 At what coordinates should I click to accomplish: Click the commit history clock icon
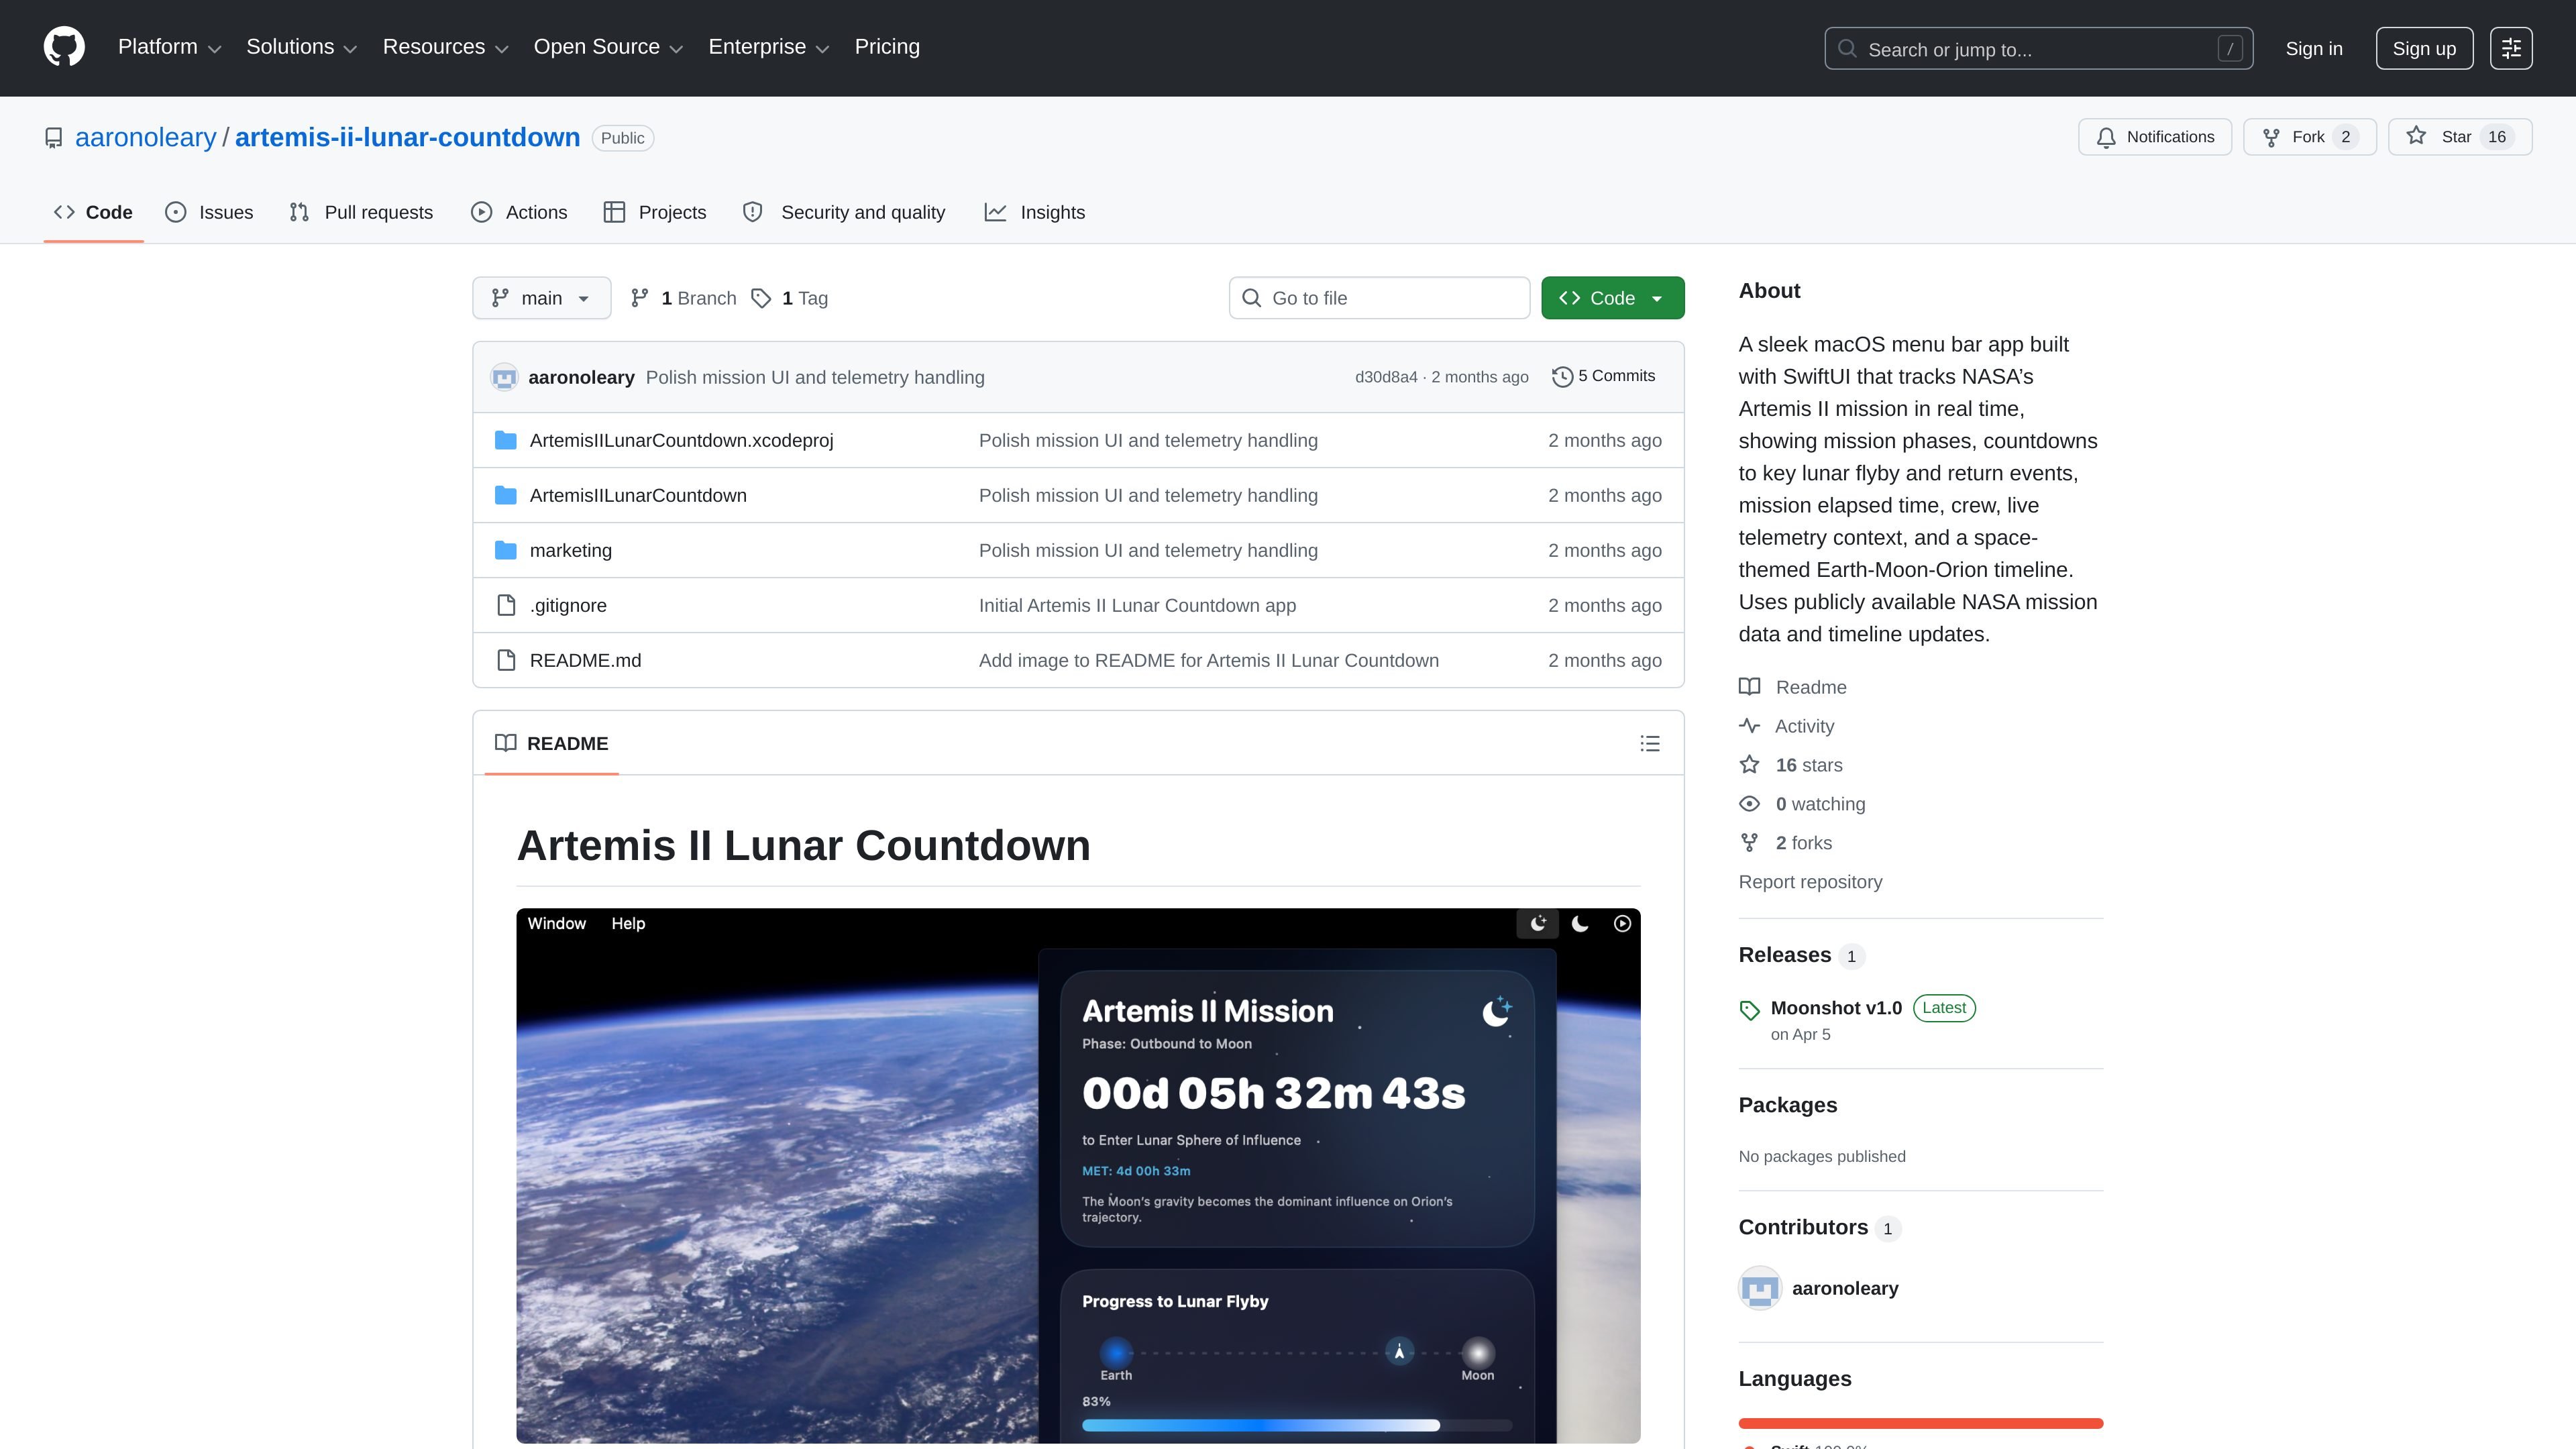pos(1562,377)
